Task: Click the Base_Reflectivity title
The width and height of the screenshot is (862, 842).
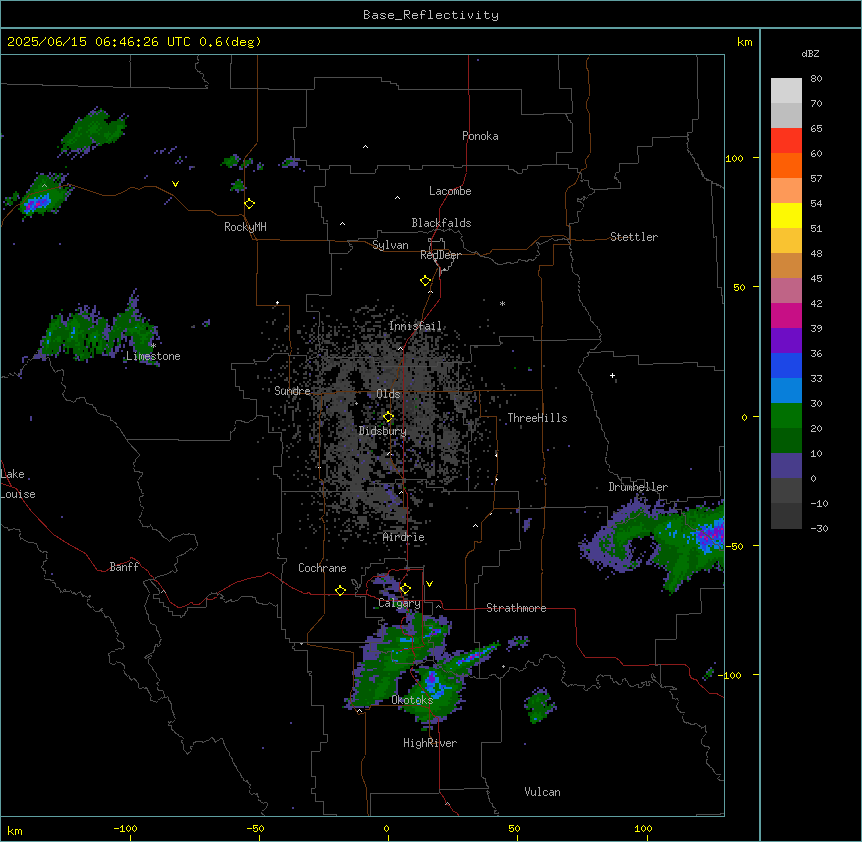Action: pos(431,15)
